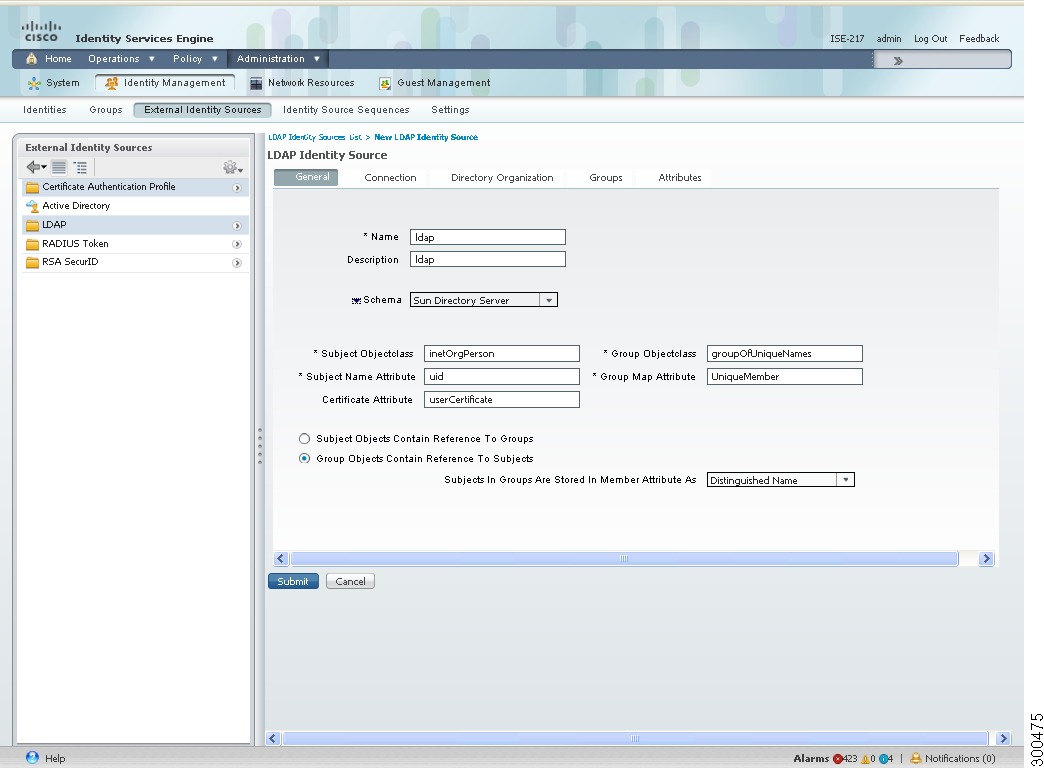Open the Groups tab of LDAP Identity Source

point(606,178)
